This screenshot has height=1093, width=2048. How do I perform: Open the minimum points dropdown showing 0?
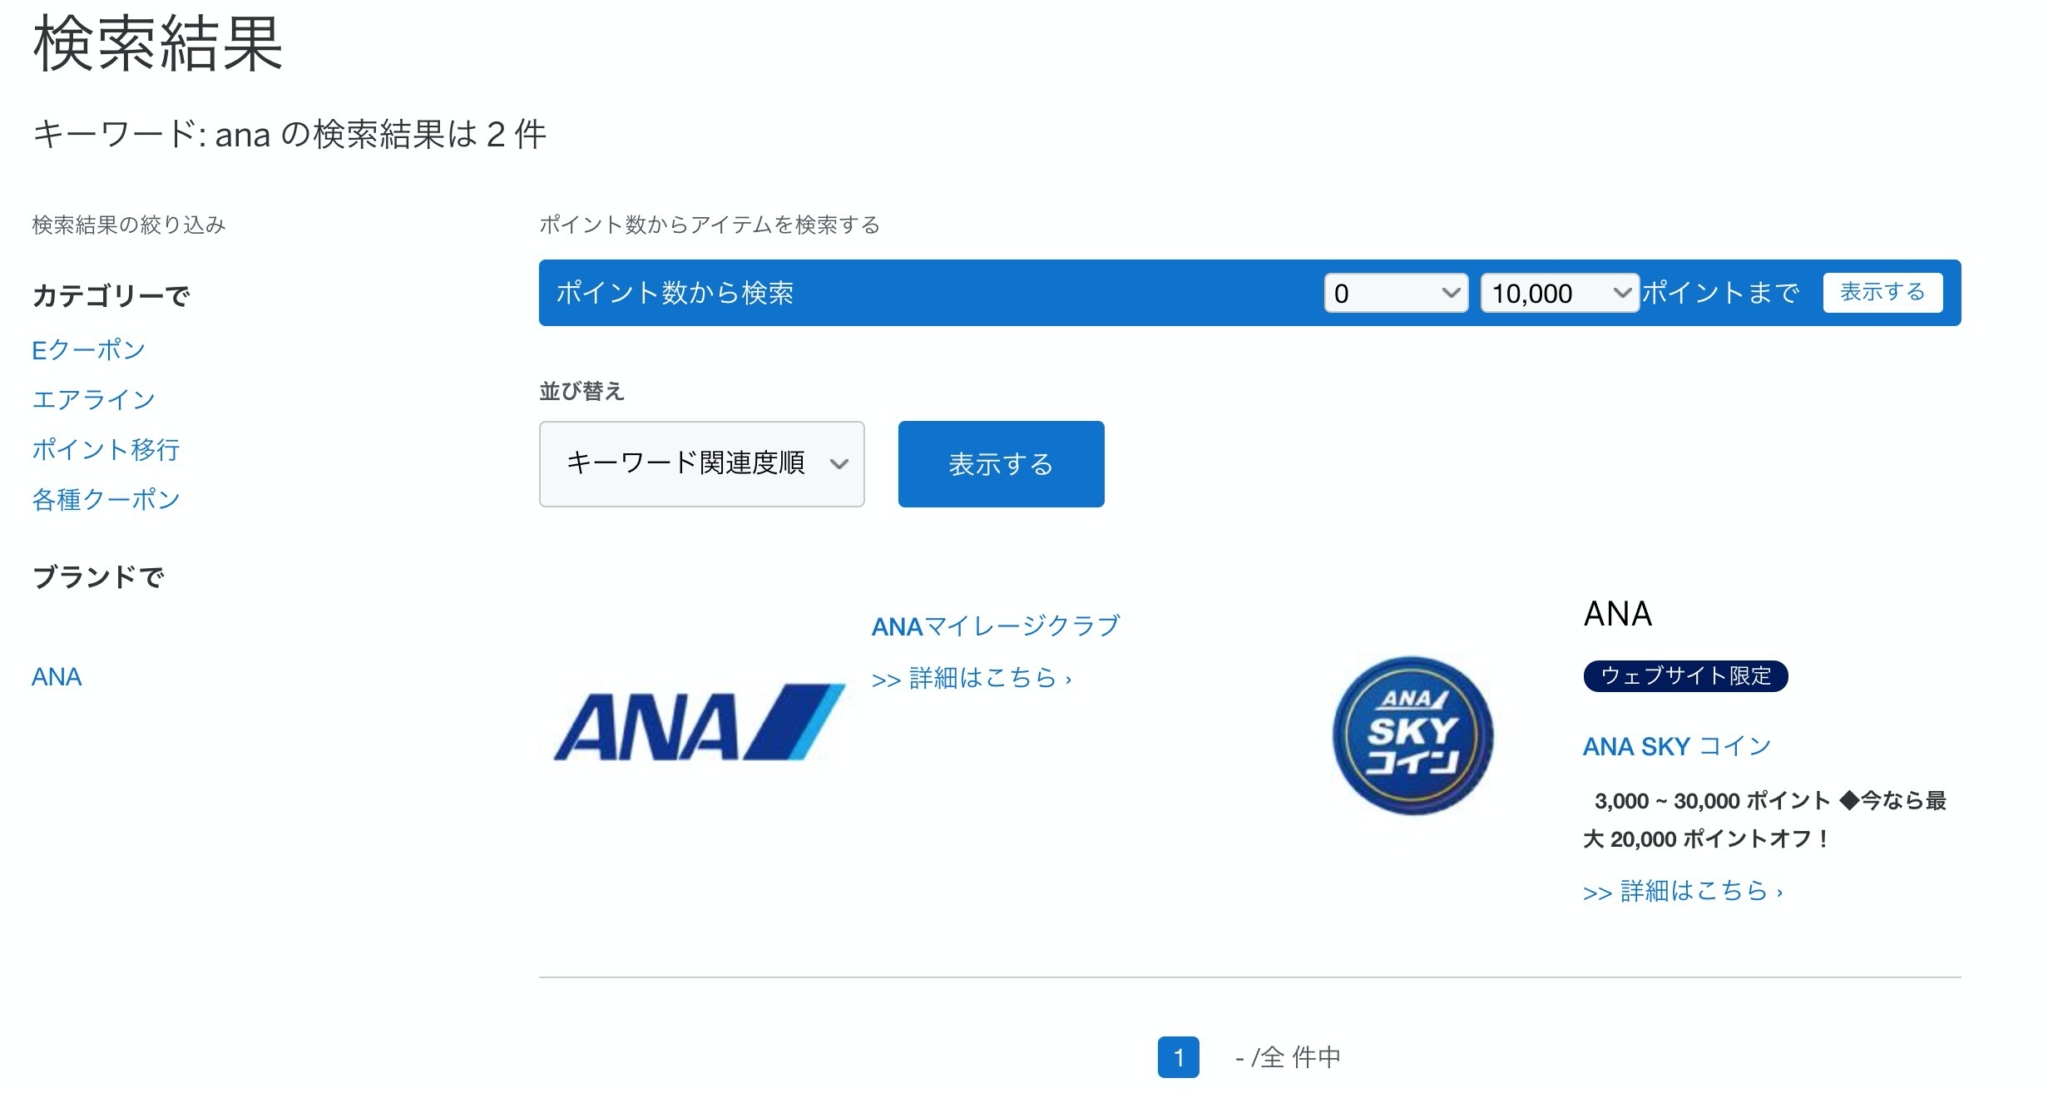(1395, 293)
